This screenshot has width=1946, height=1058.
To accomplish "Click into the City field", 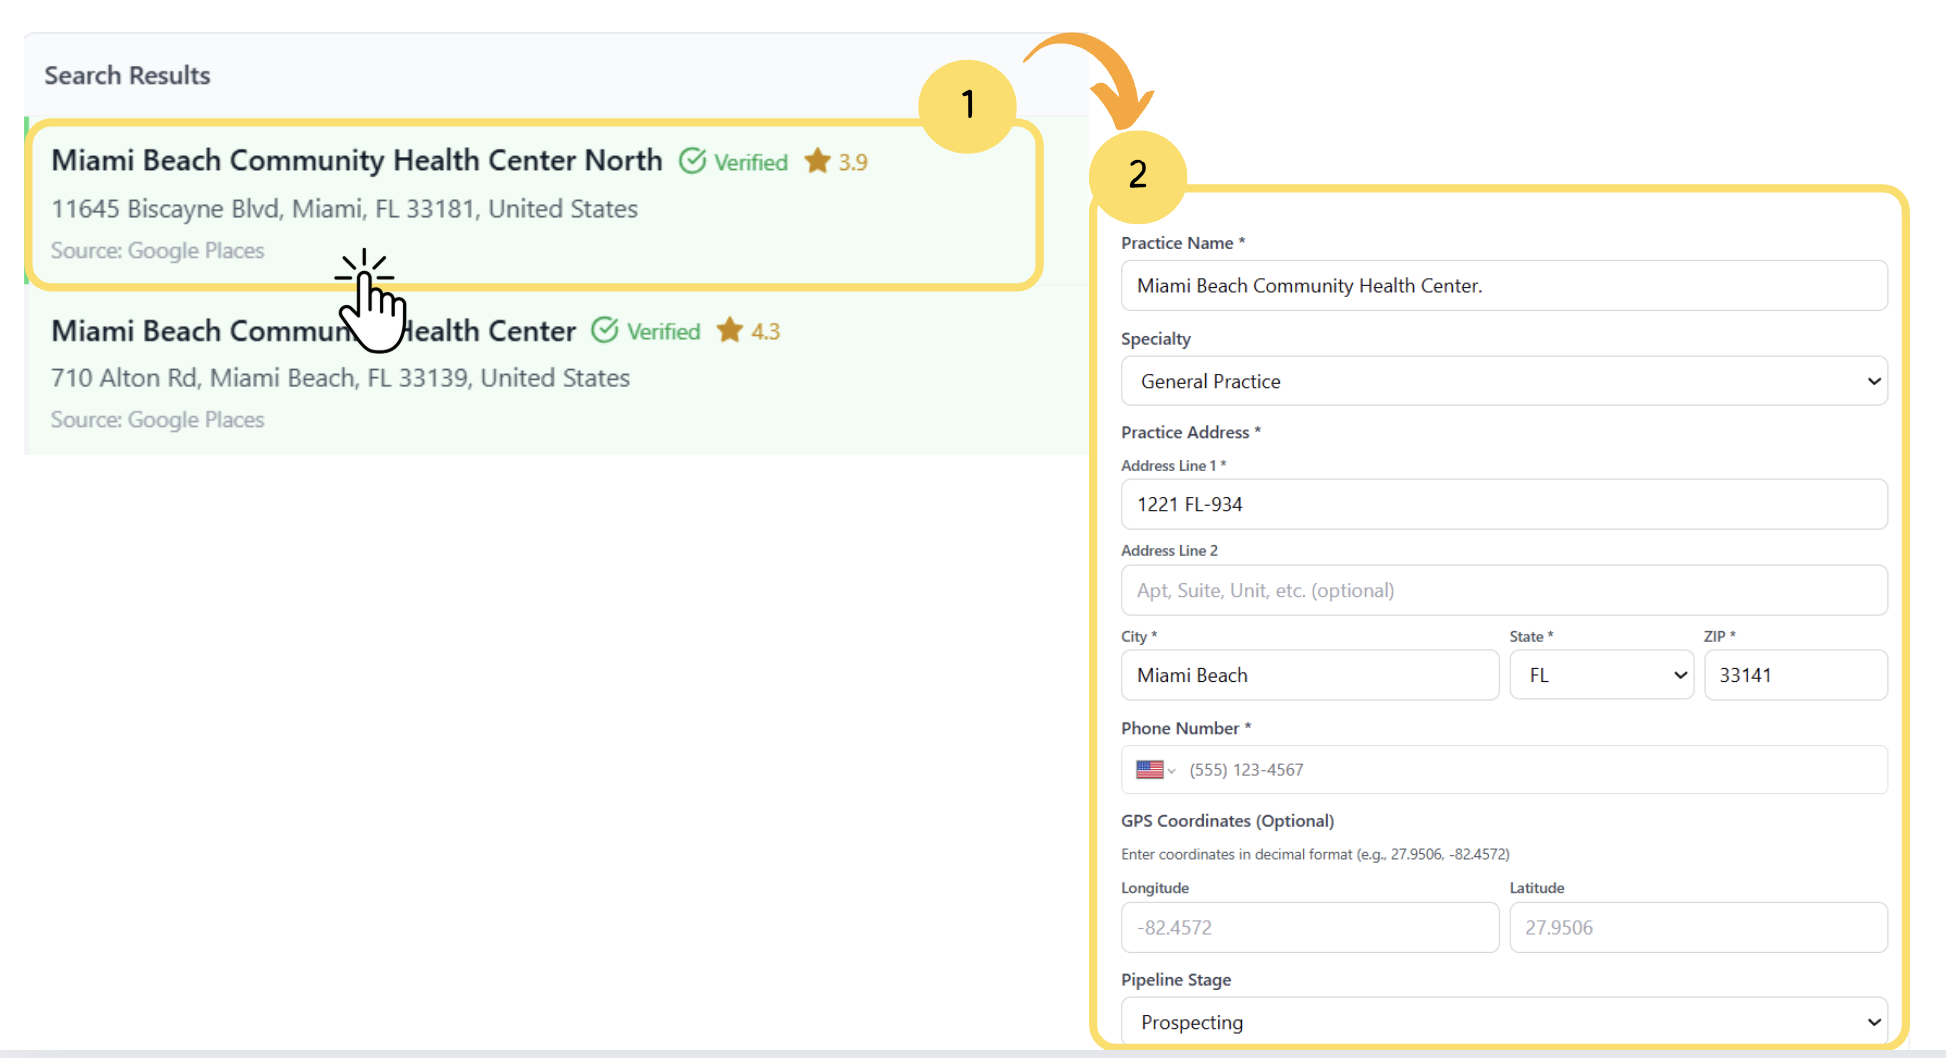I will pos(1309,675).
